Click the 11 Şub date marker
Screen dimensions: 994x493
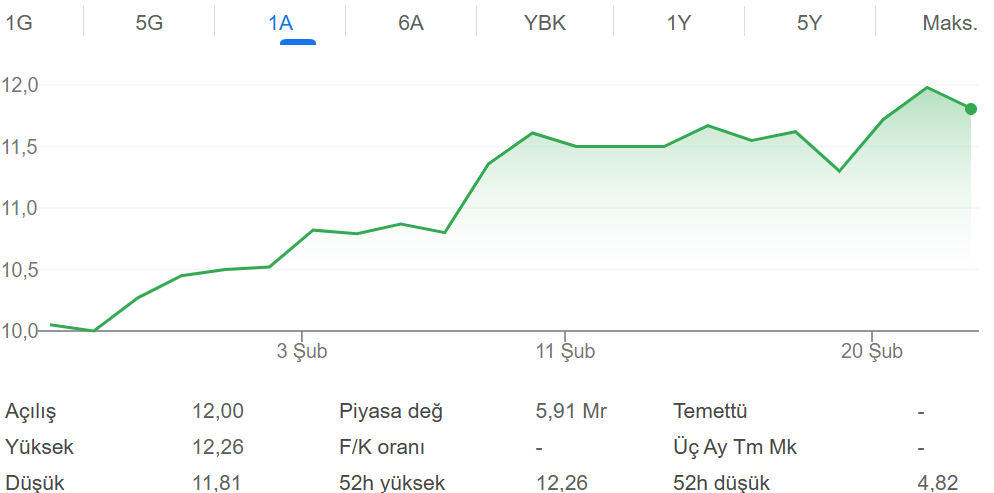click(x=565, y=351)
